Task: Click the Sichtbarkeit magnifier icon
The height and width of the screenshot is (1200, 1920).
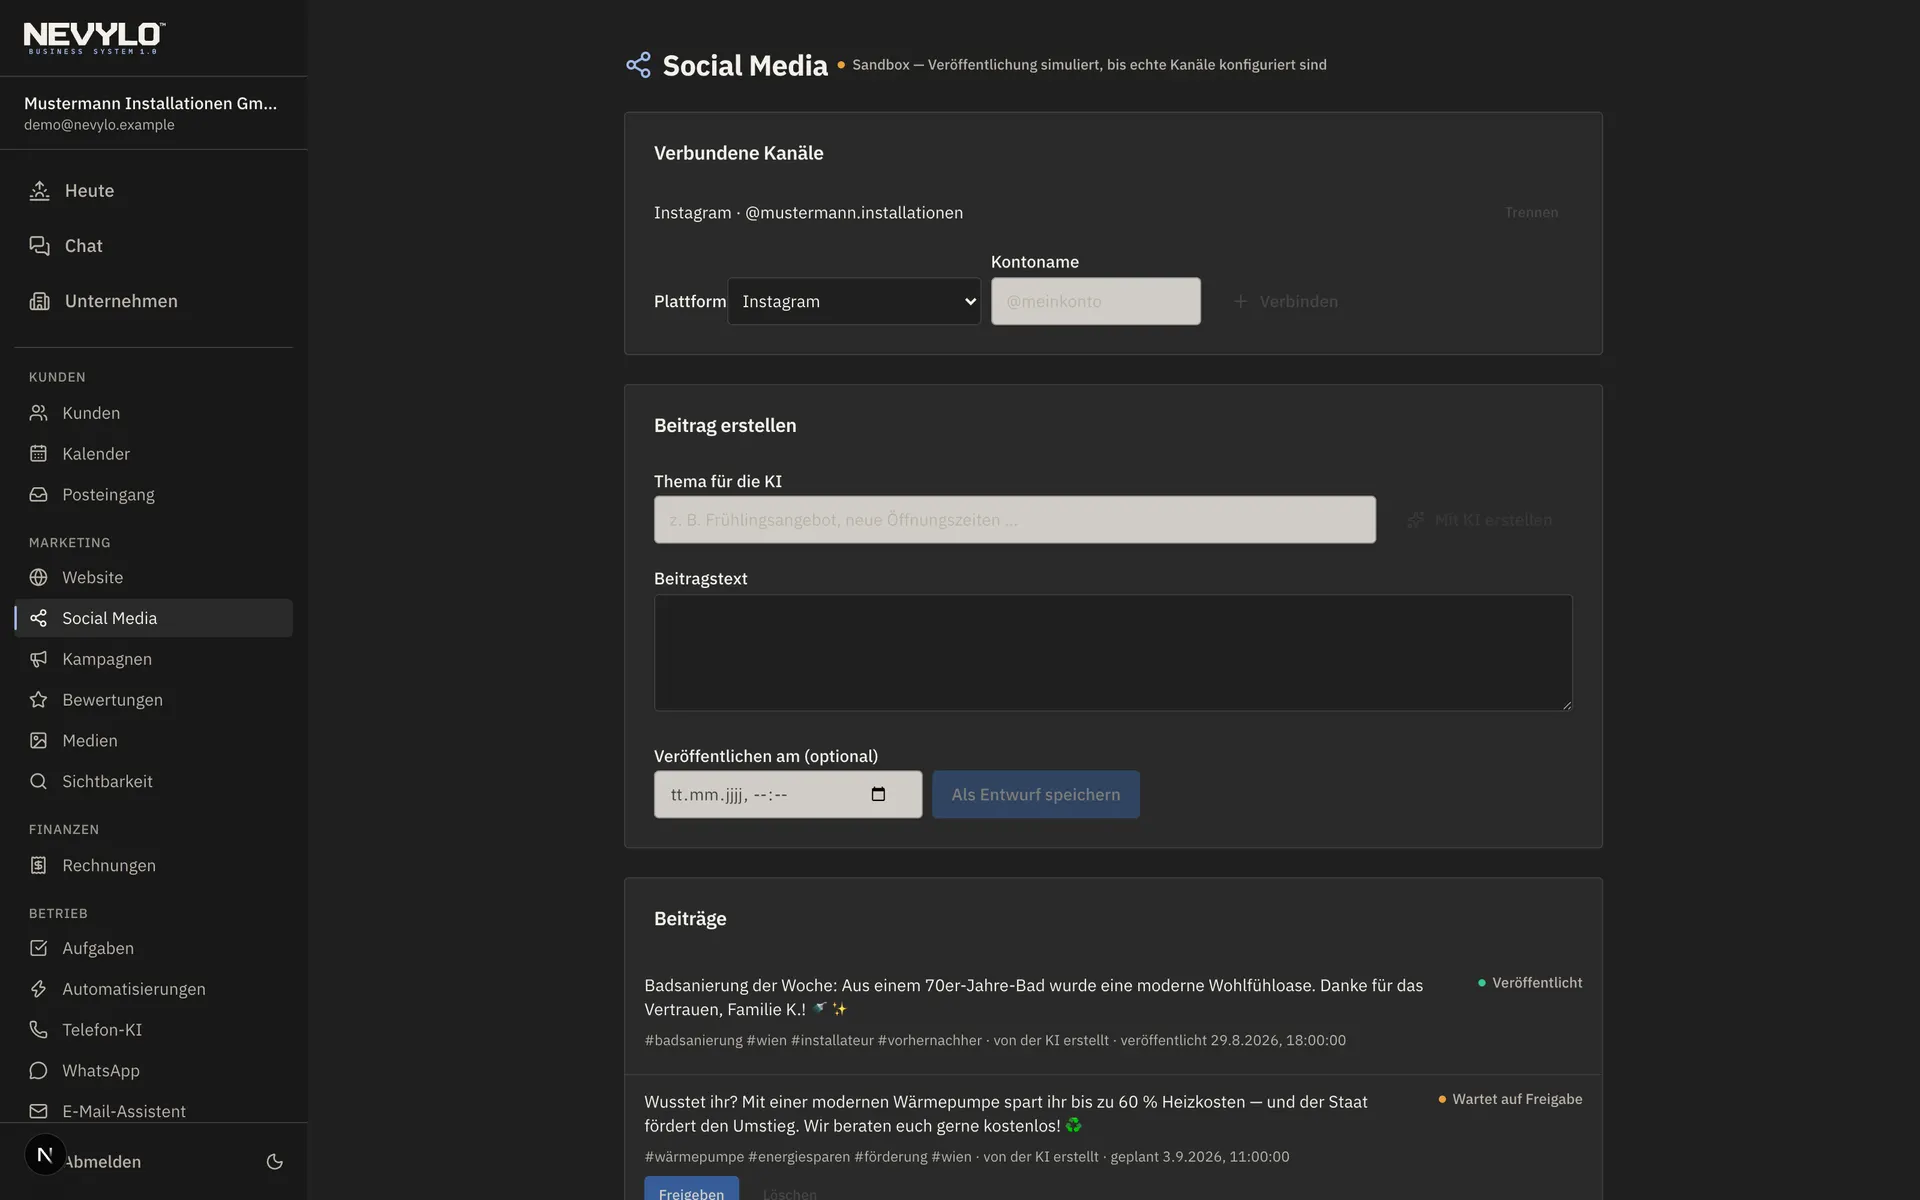Action: tap(38, 781)
